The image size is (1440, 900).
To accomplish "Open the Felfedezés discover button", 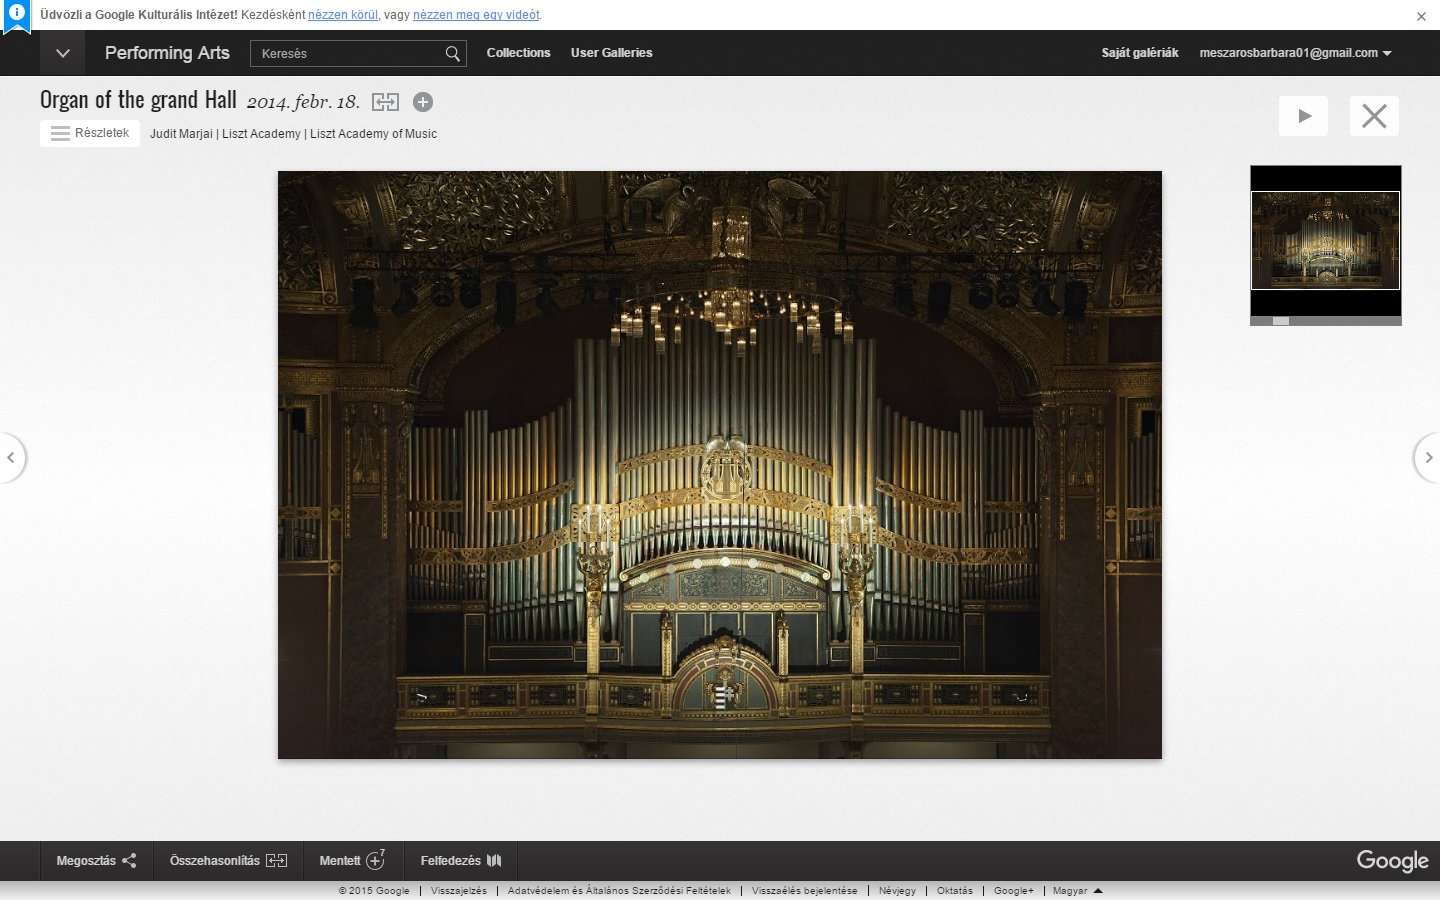I will [461, 861].
